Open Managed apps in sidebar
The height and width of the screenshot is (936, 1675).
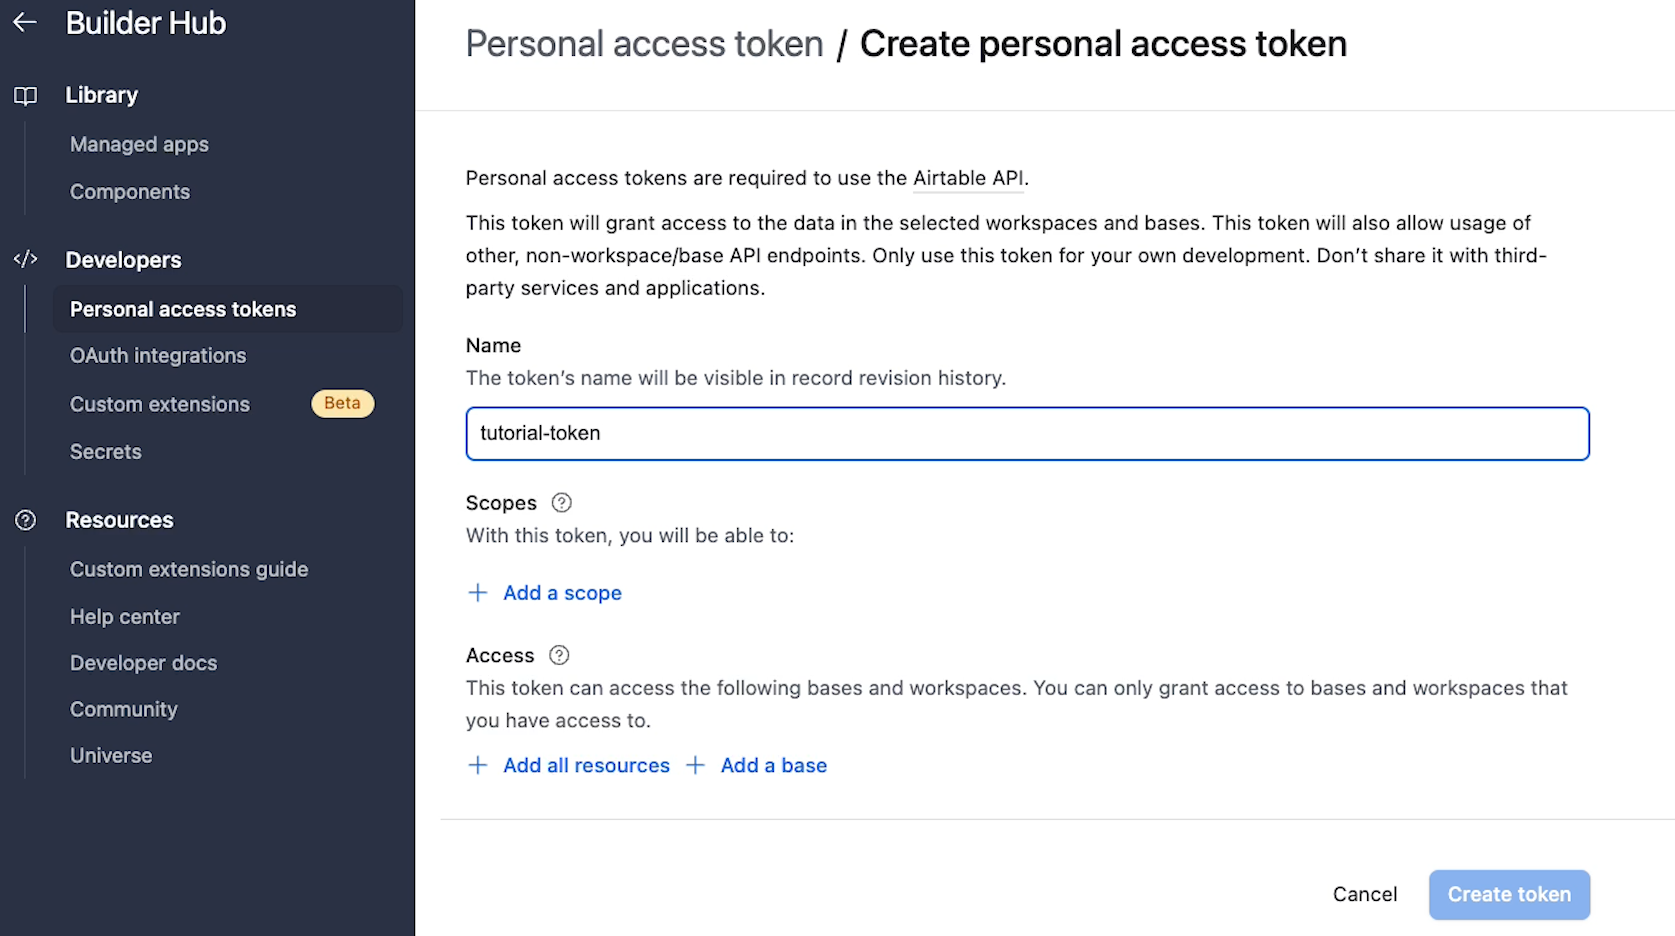tap(139, 145)
